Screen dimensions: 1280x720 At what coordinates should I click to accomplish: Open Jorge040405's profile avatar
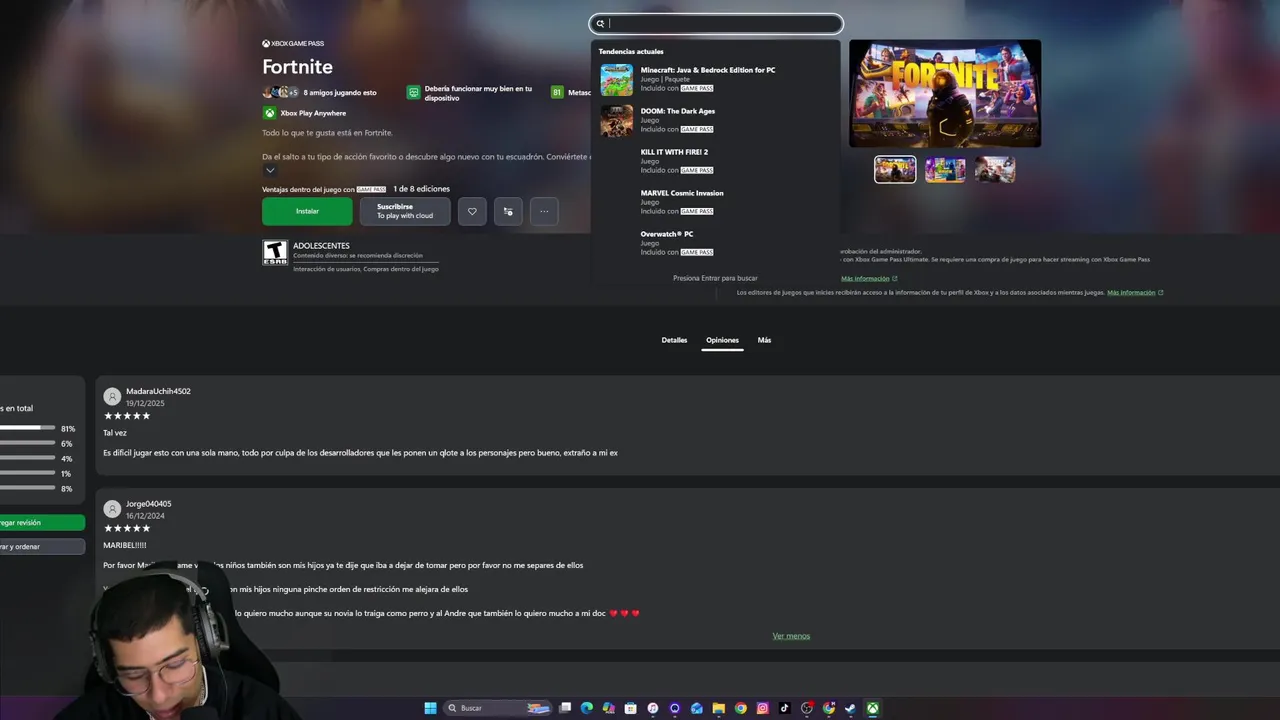coord(112,509)
